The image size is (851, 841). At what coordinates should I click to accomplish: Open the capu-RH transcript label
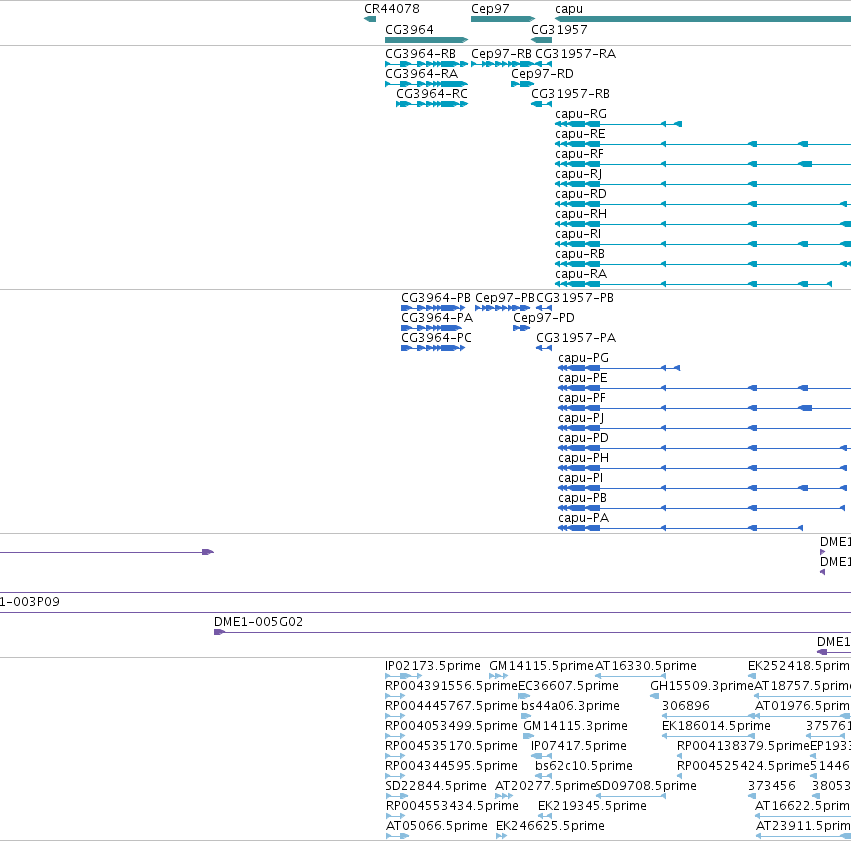(581, 214)
